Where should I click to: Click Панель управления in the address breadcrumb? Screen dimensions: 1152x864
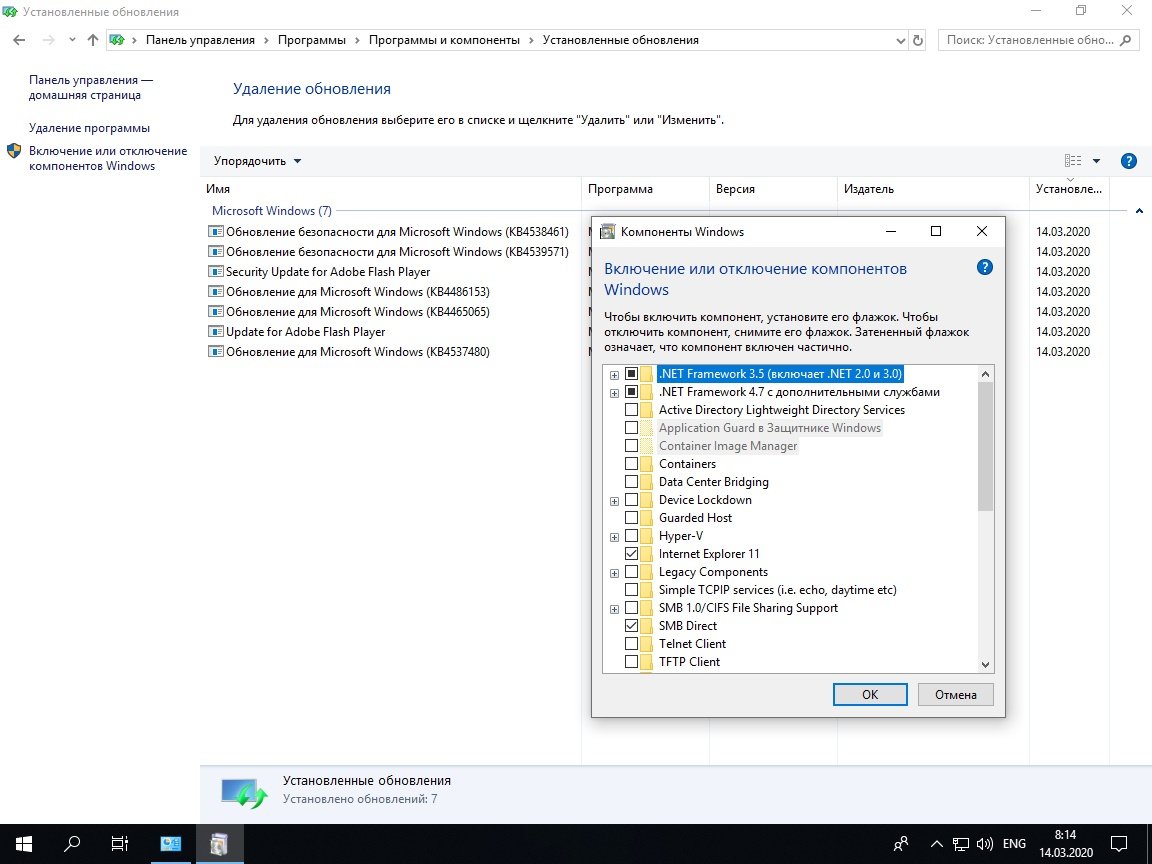click(200, 40)
